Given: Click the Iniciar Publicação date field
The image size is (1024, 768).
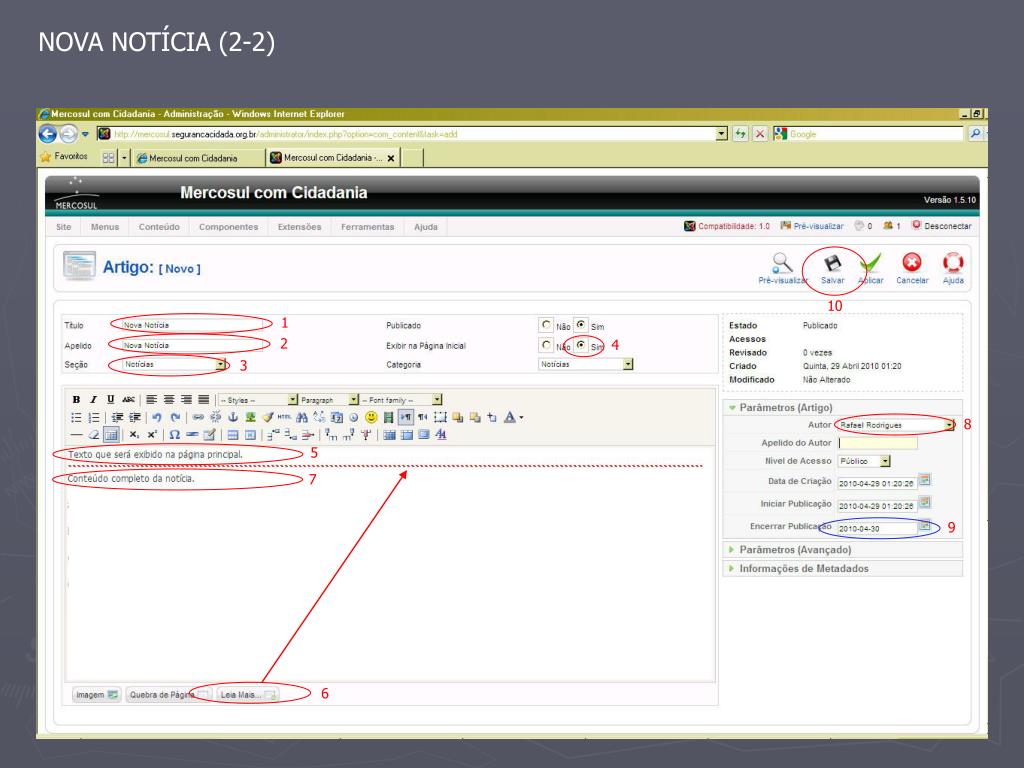Looking at the screenshot, I should [x=877, y=505].
